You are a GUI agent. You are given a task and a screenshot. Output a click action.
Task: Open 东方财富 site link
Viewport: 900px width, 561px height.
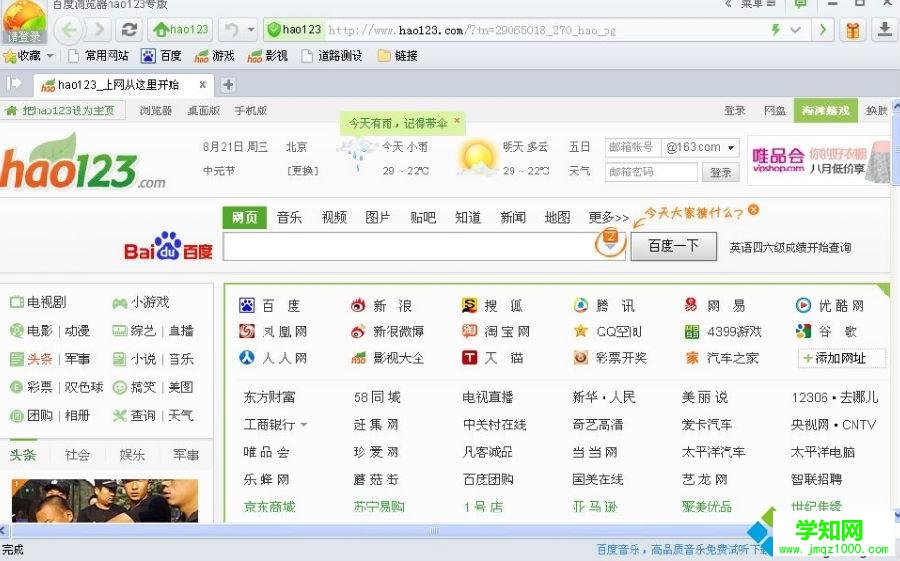click(x=269, y=397)
